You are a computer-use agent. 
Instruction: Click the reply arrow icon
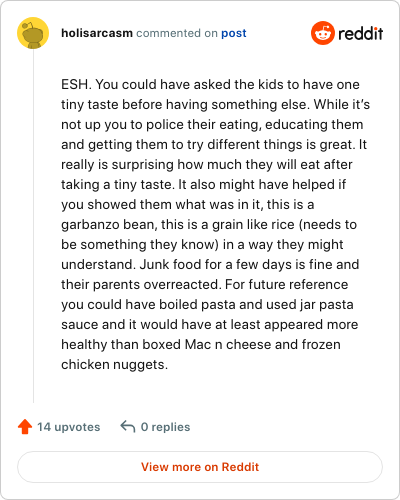pos(128,426)
